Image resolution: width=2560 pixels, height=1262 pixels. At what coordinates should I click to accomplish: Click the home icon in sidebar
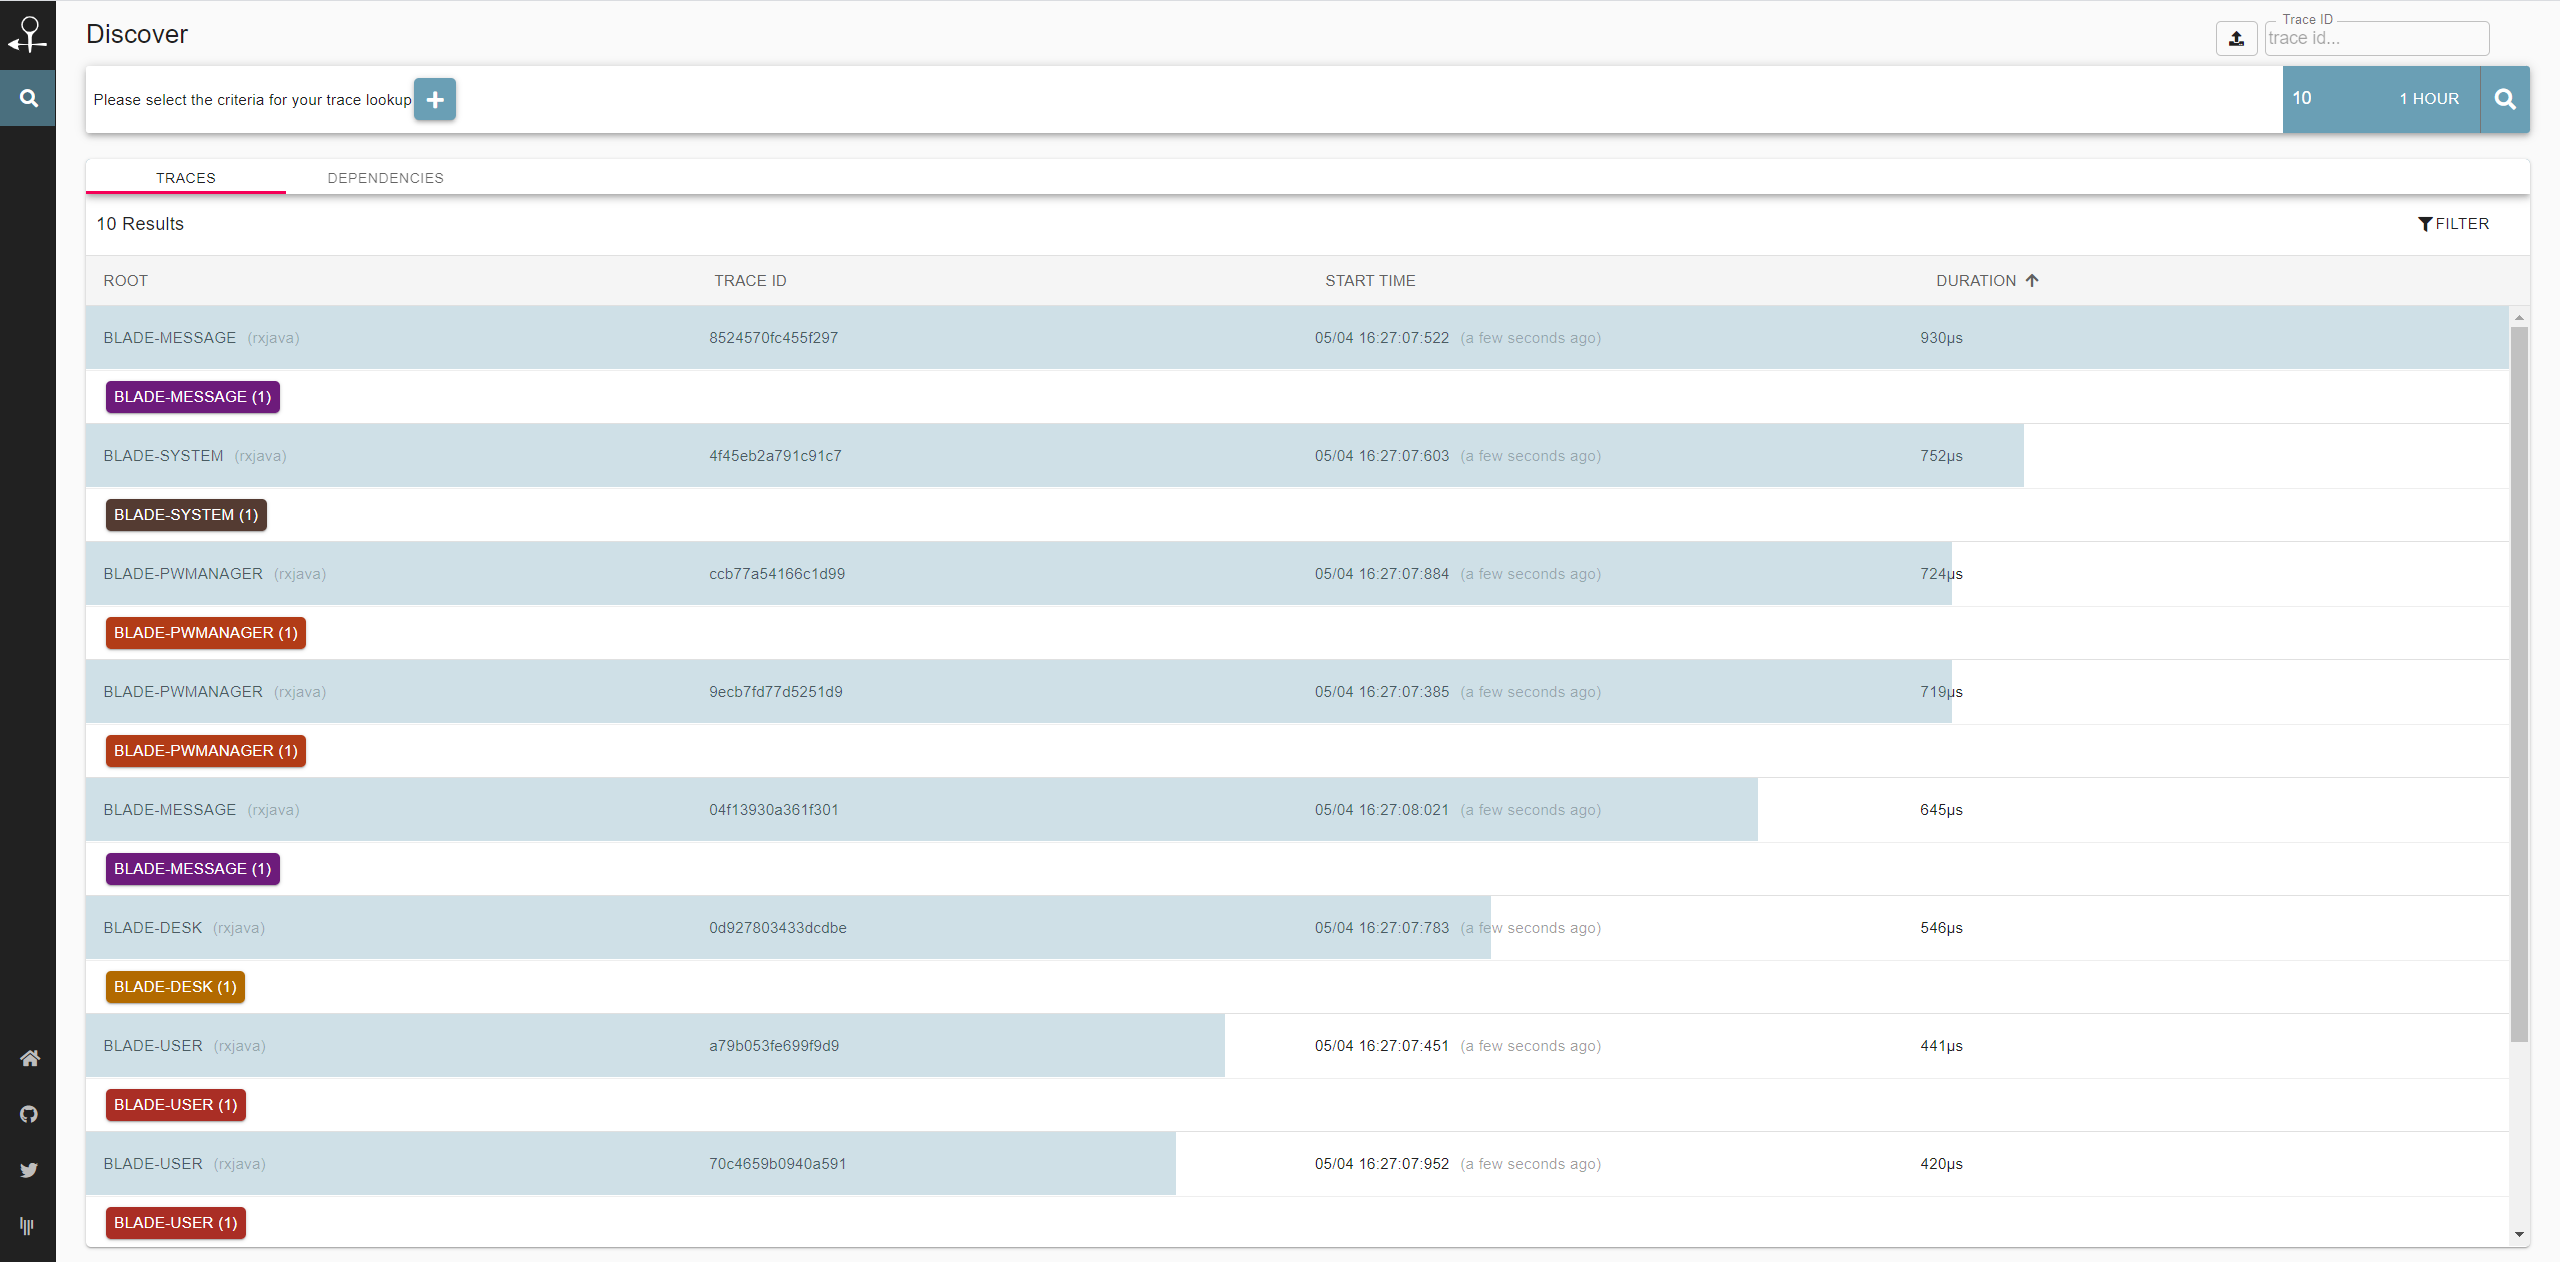click(29, 1058)
